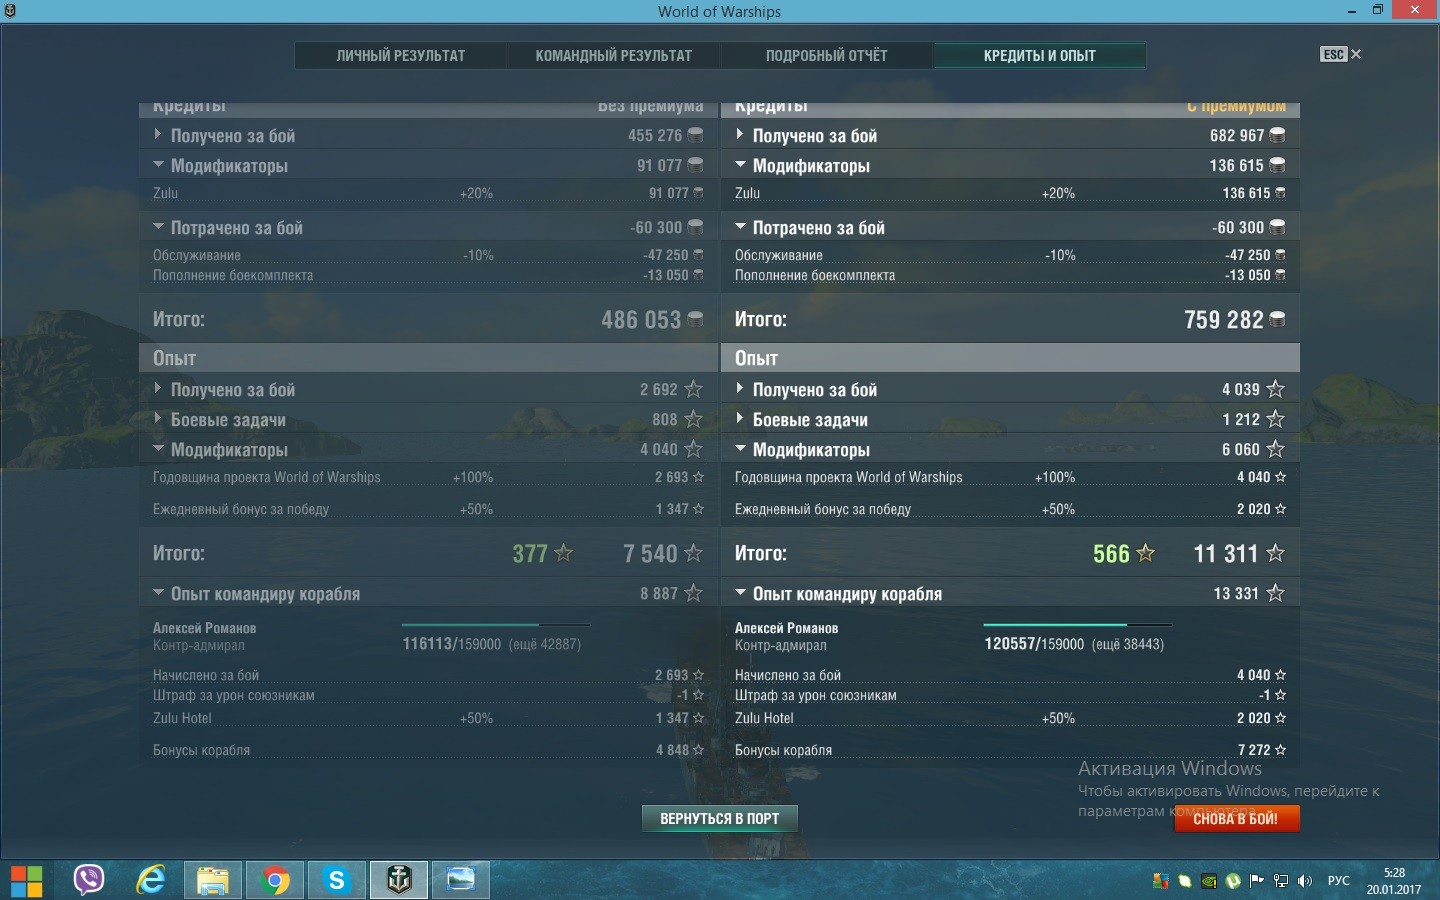Click the star icon next to 2 692
The image size is (1440, 900).
693,389
